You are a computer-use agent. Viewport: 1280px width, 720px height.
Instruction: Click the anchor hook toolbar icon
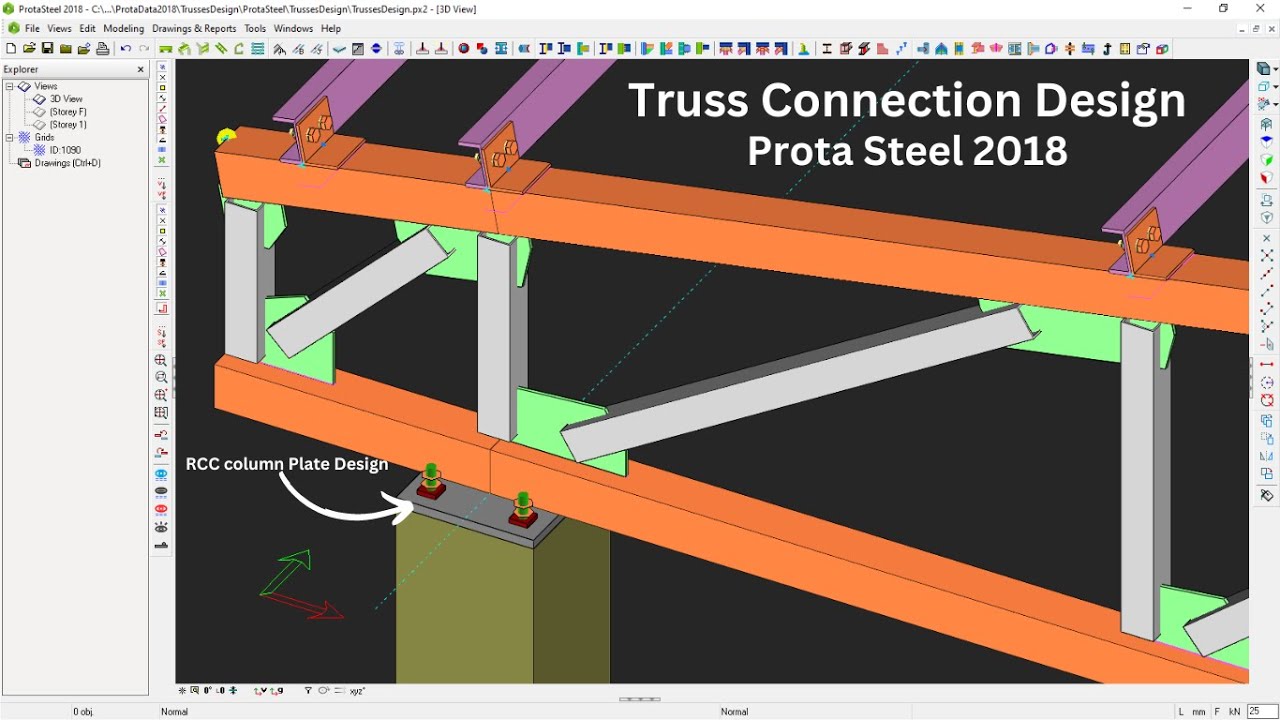(1107, 49)
